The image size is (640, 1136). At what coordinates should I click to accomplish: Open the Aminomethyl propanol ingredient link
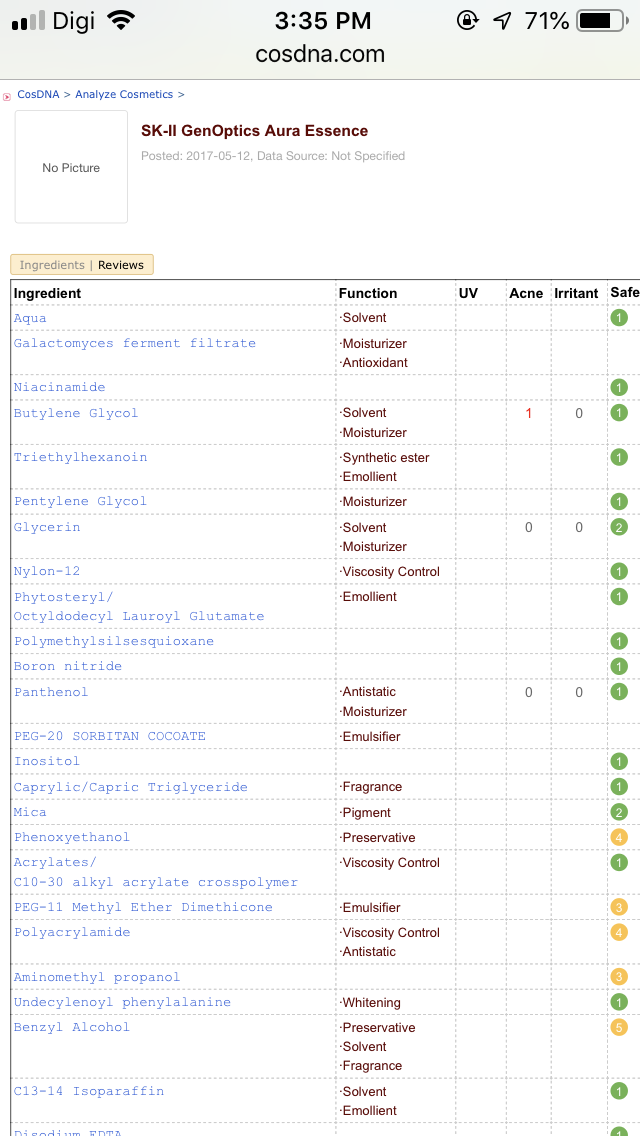[97, 977]
